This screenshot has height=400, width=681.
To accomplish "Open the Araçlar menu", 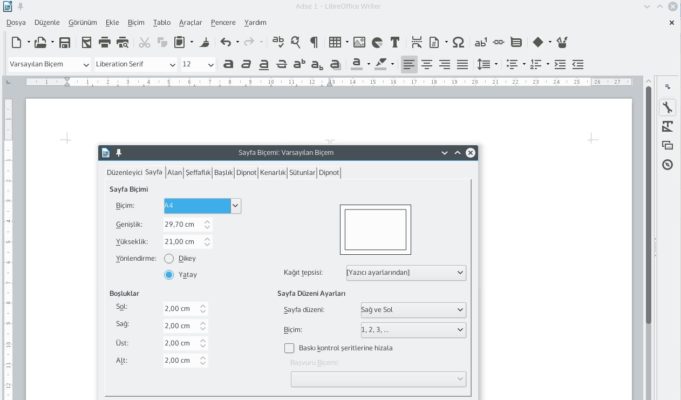I will coord(190,21).
